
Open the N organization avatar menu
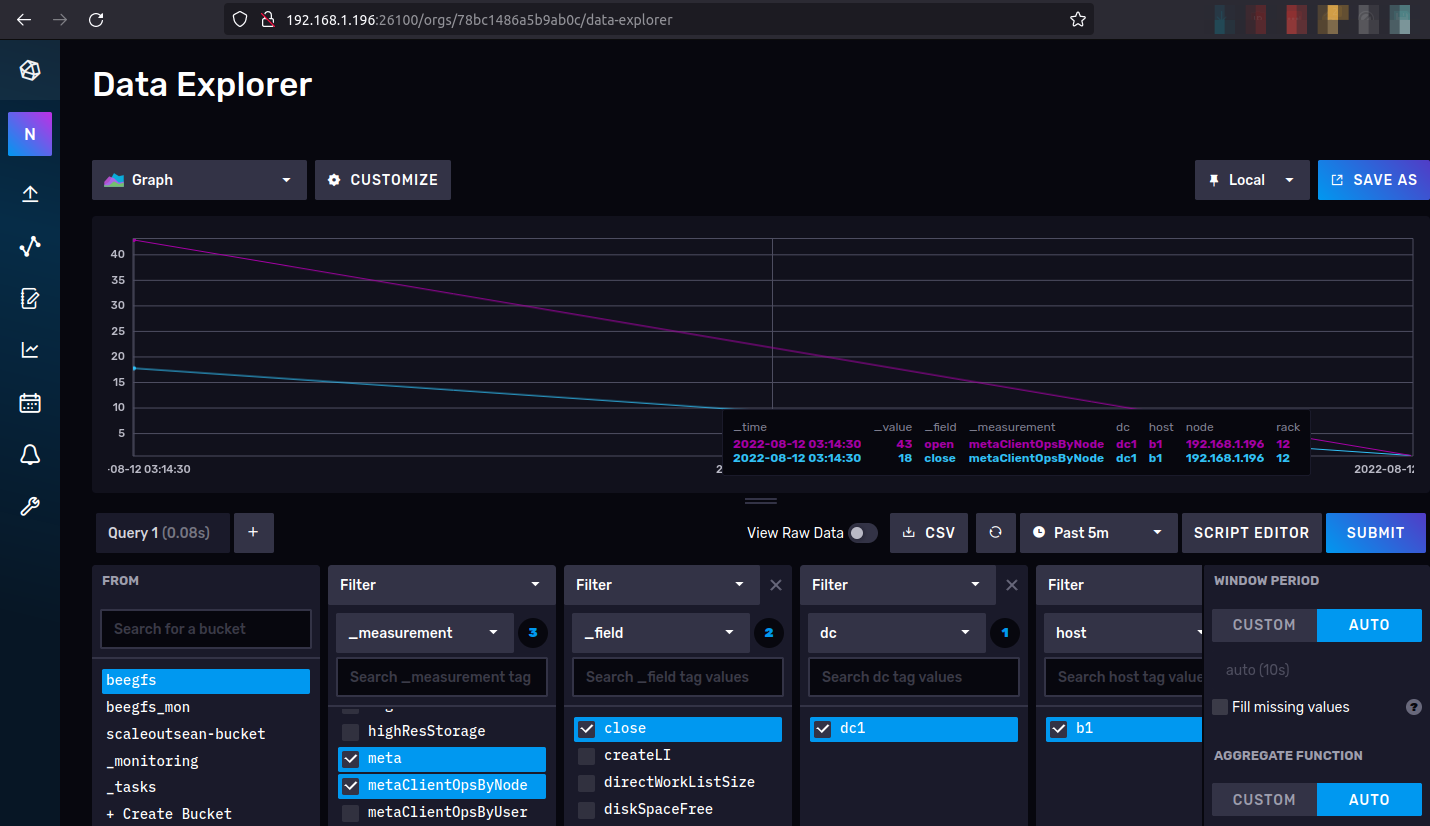click(30, 134)
